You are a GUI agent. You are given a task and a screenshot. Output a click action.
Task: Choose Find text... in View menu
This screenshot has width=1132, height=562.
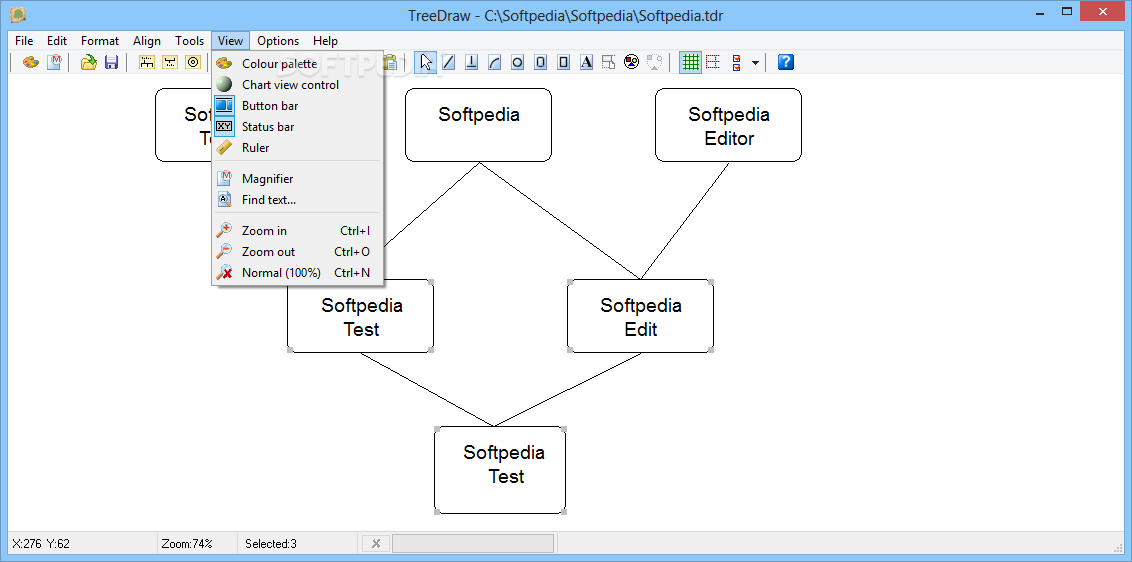(x=297, y=199)
